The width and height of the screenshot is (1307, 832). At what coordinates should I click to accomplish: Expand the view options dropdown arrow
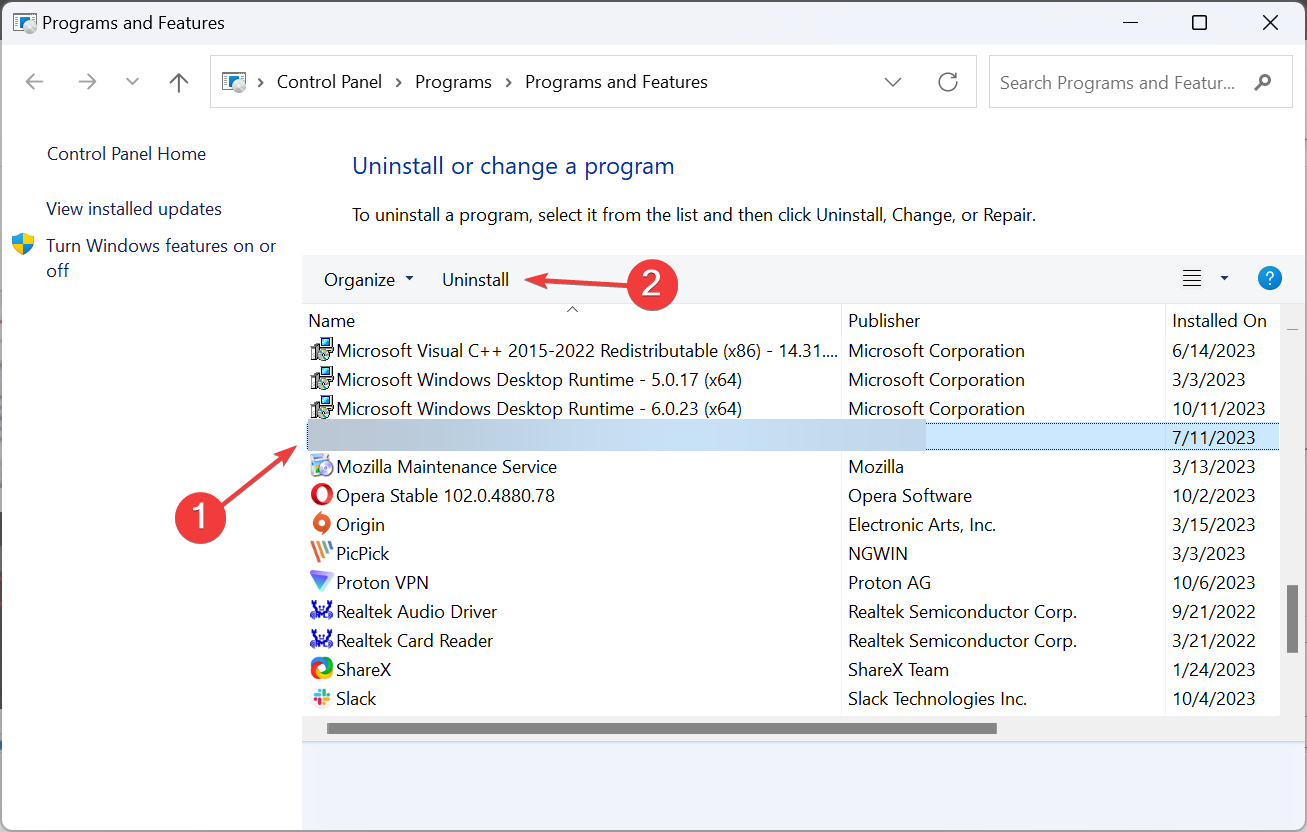[1224, 279]
